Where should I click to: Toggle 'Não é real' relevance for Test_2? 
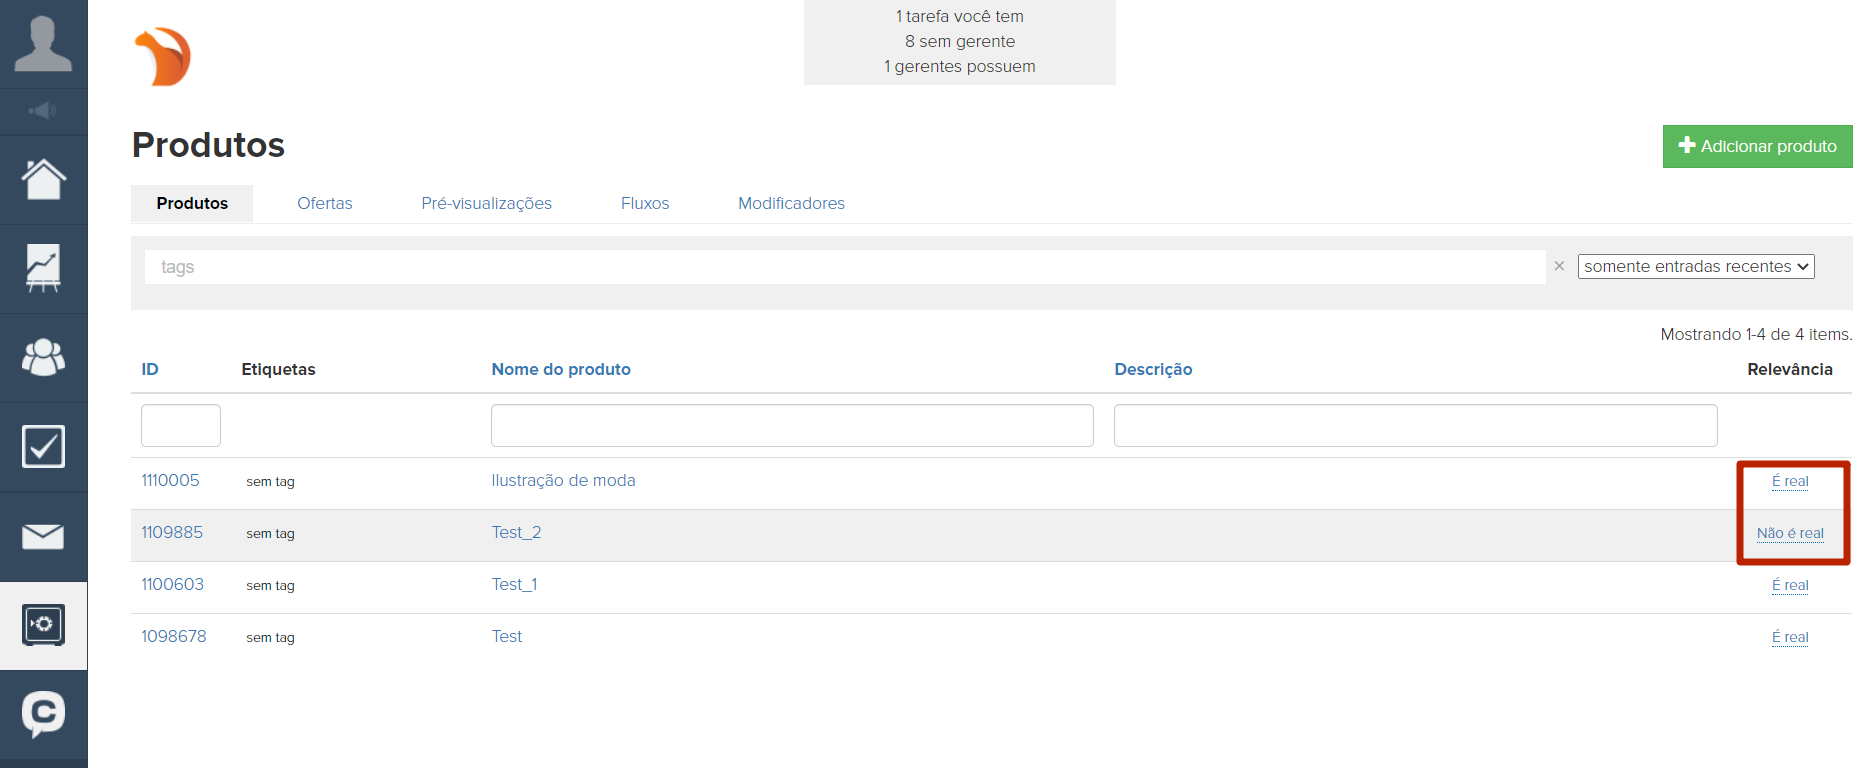(x=1789, y=533)
